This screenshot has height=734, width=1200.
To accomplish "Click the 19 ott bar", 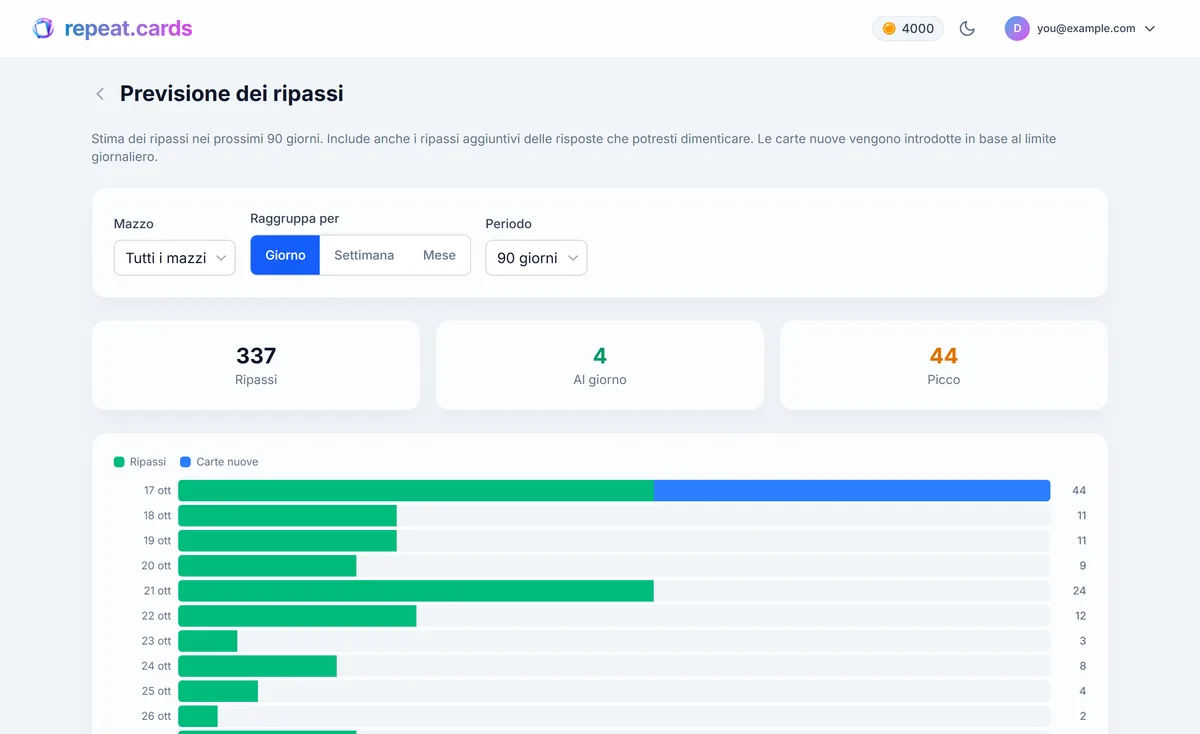I will (287, 541).
